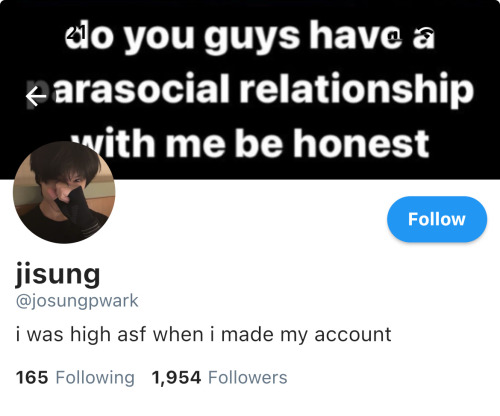The height and width of the screenshot is (416, 500).
Task: Click the word Following
Action: coord(95,378)
